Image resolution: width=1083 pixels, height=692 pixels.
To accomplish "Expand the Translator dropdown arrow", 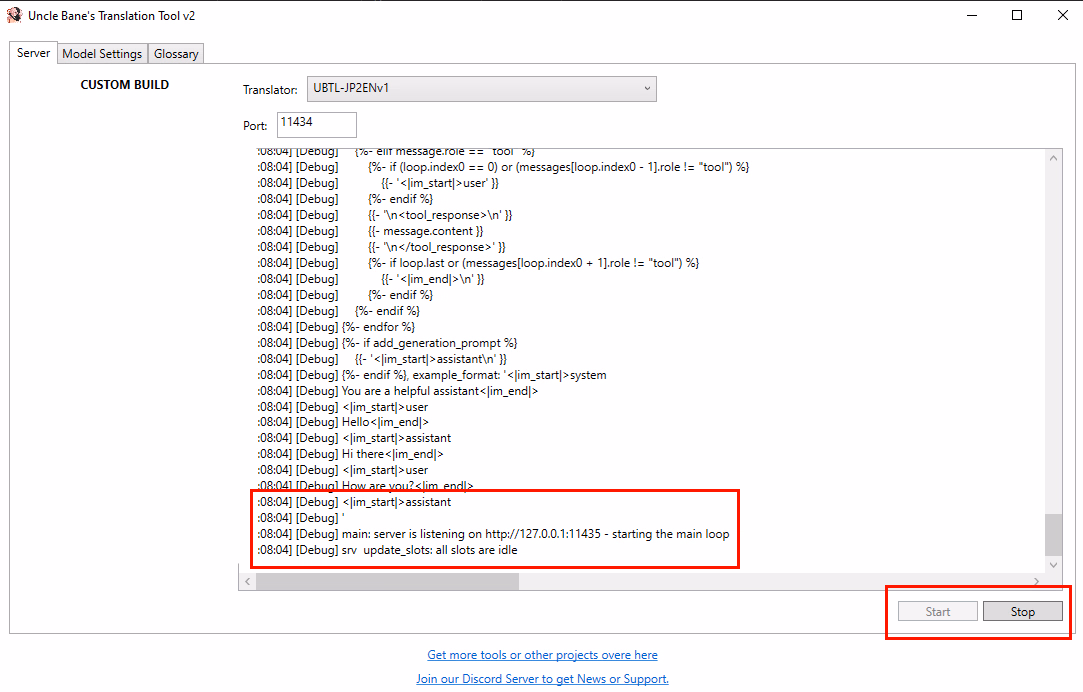I will click(647, 89).
